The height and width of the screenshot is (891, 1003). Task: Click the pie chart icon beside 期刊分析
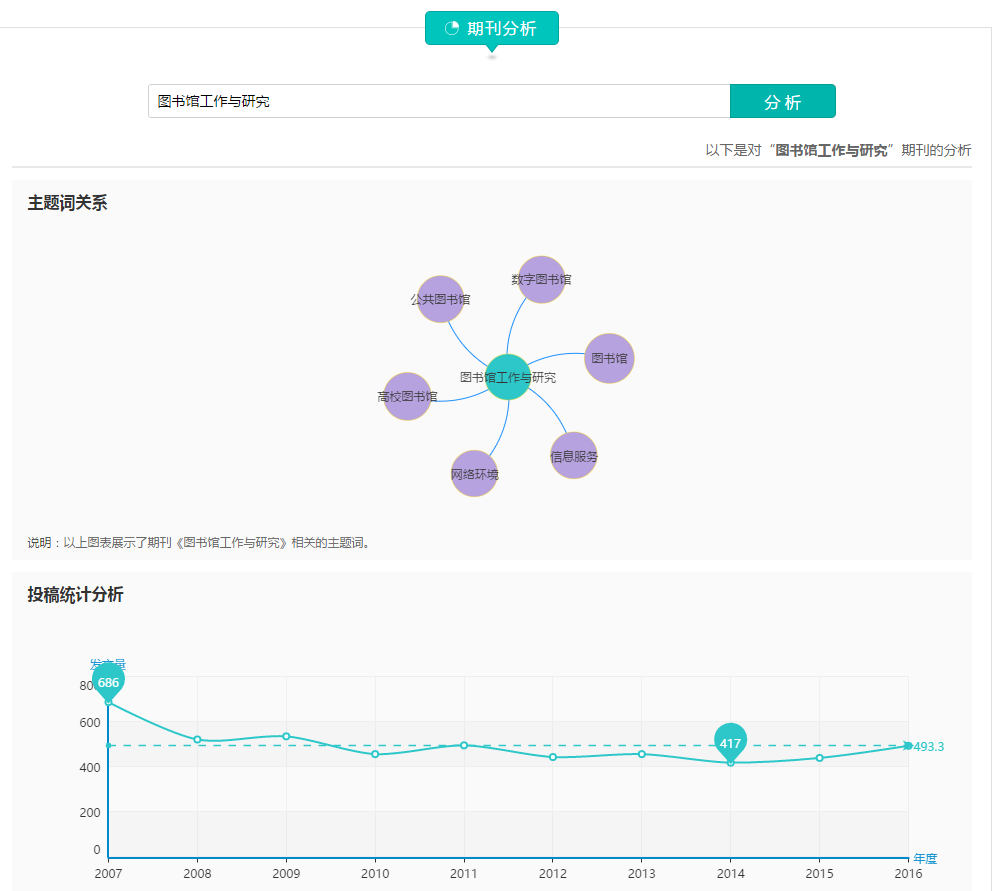click(x=452, y=28)
